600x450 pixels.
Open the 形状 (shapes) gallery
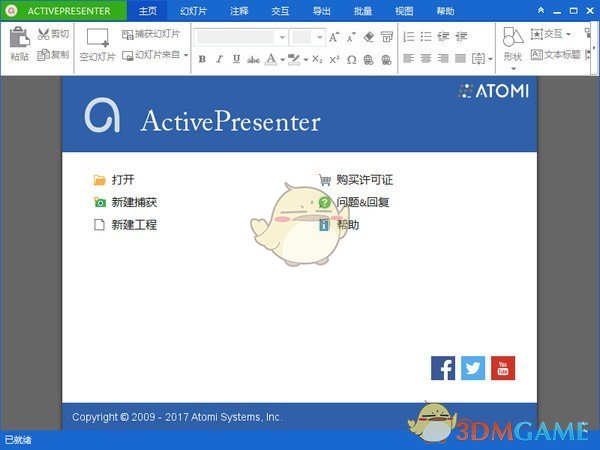513,49
